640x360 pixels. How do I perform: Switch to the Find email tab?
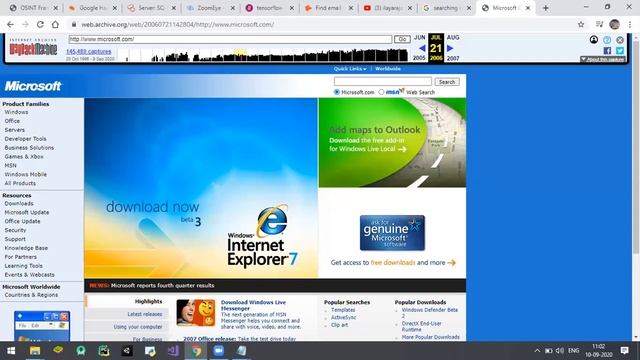[x=329, y=8]
